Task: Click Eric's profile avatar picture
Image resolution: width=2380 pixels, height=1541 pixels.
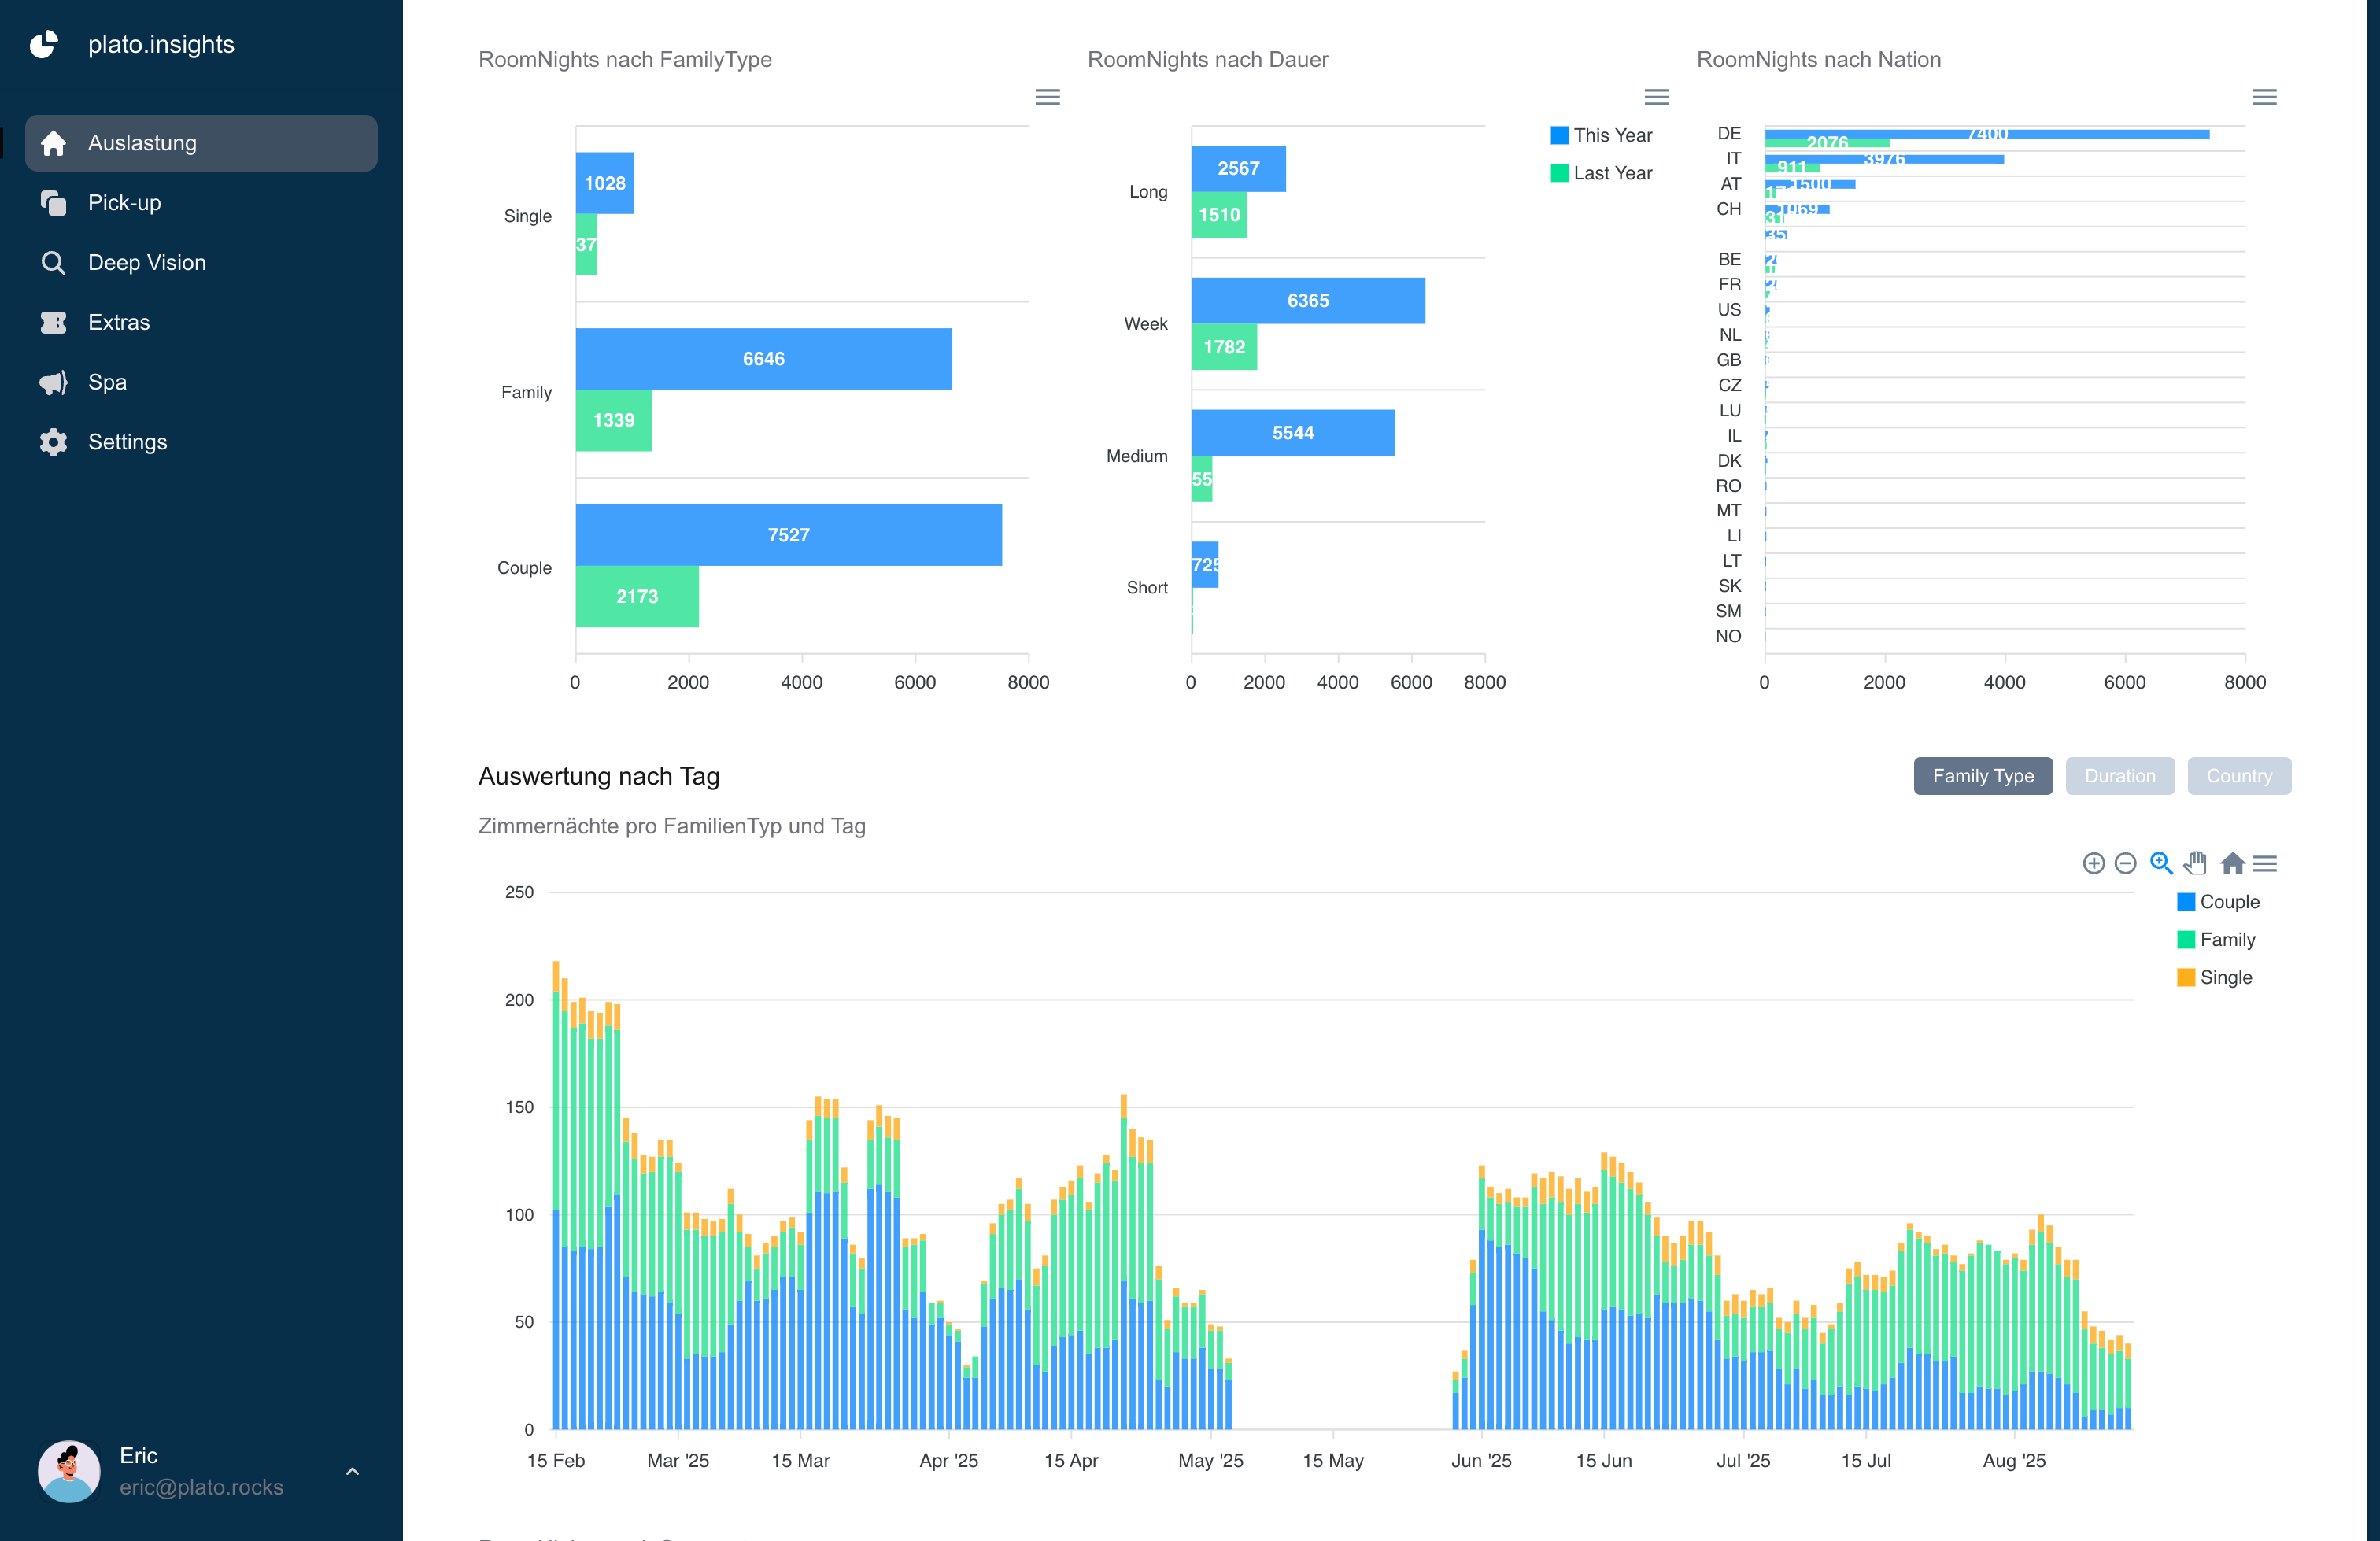Action: (x=68, y=1471)
